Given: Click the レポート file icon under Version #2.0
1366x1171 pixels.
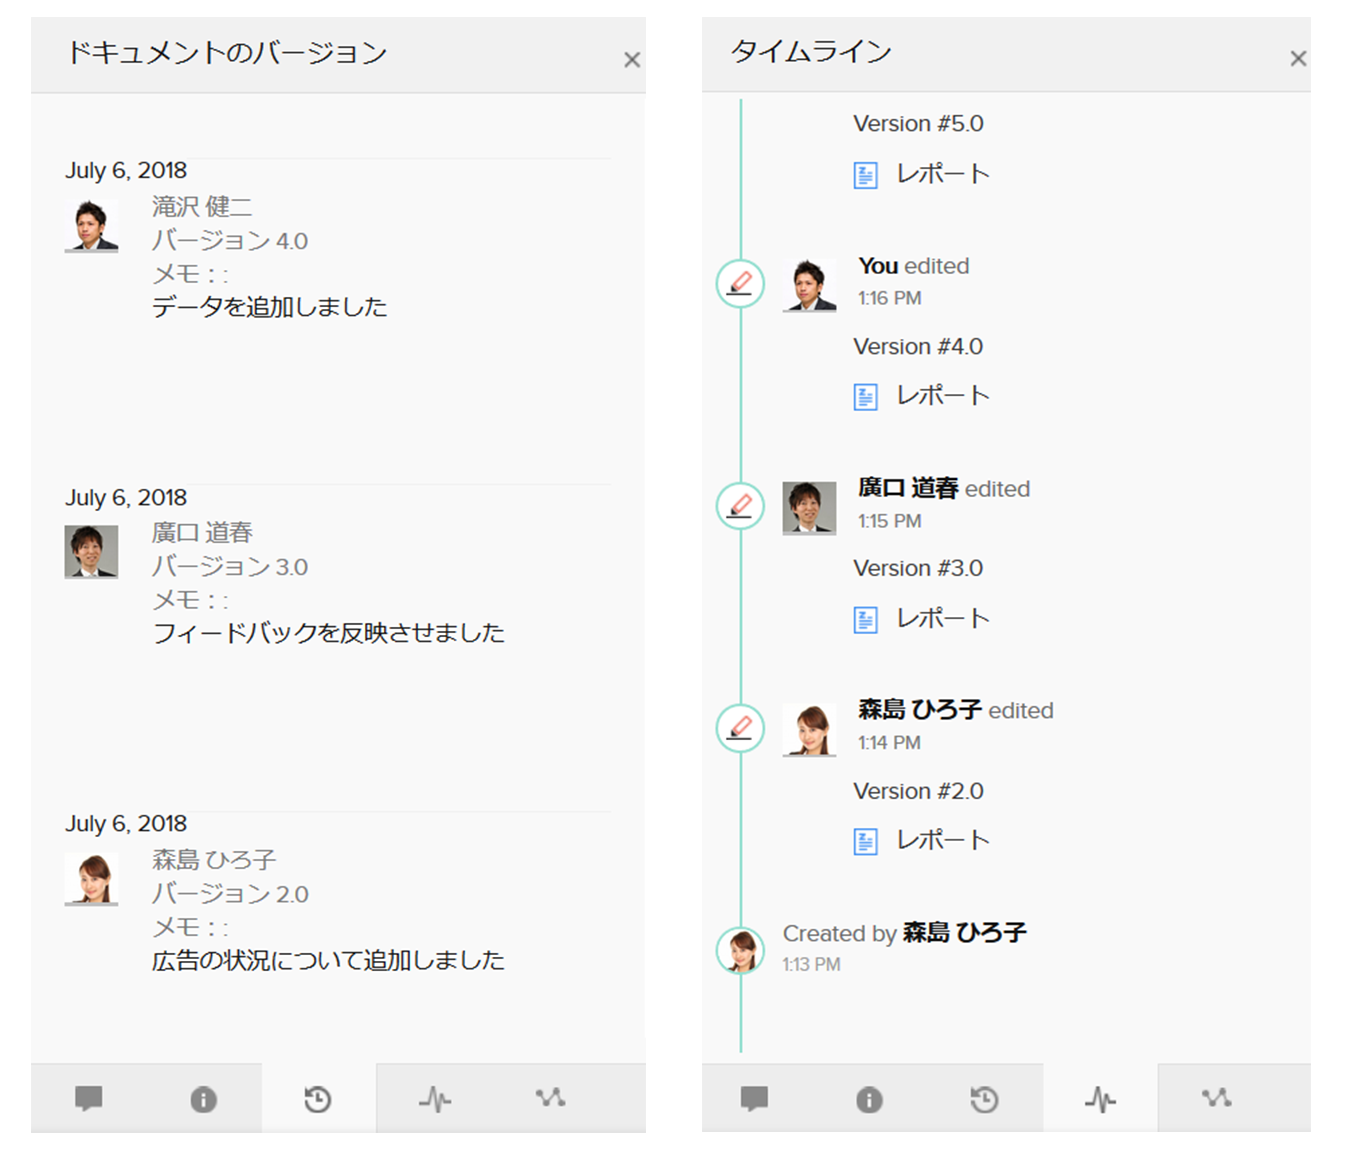Looking at the screenshot, I should click(x=864, y=840).
